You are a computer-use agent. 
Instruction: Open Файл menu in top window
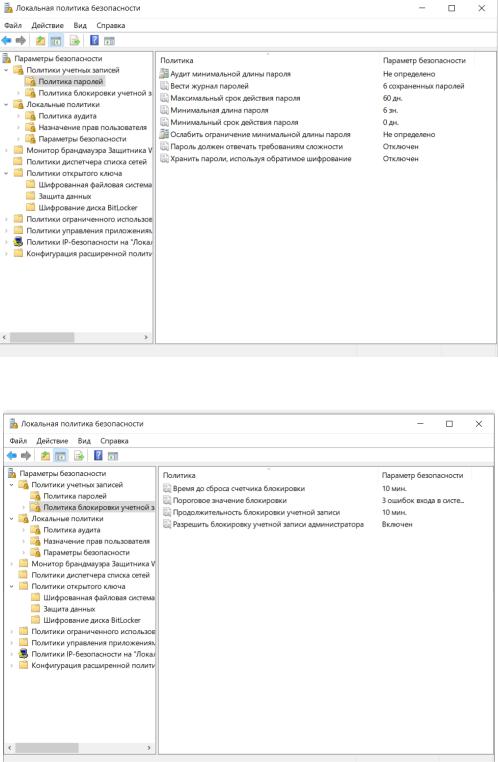pos(13,25)
